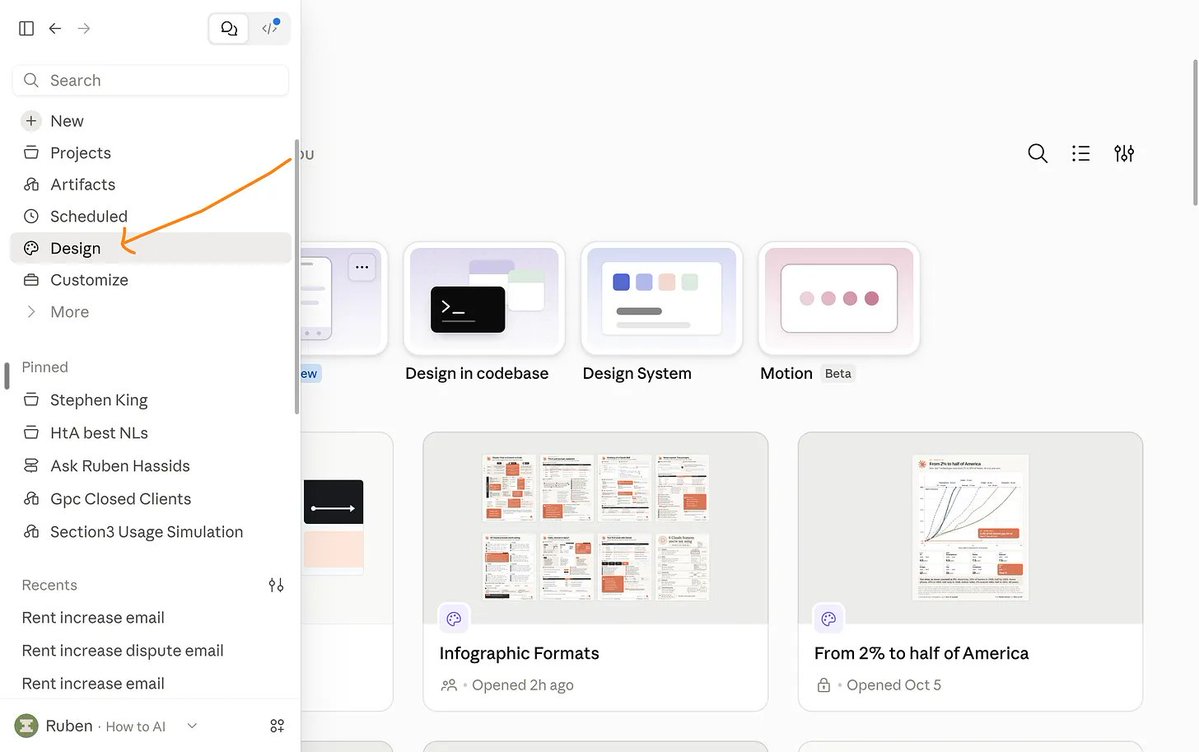Screen dimensions: 1199x752
Task: Focus the sidebar Search field
Action: [x=151, y=80]
